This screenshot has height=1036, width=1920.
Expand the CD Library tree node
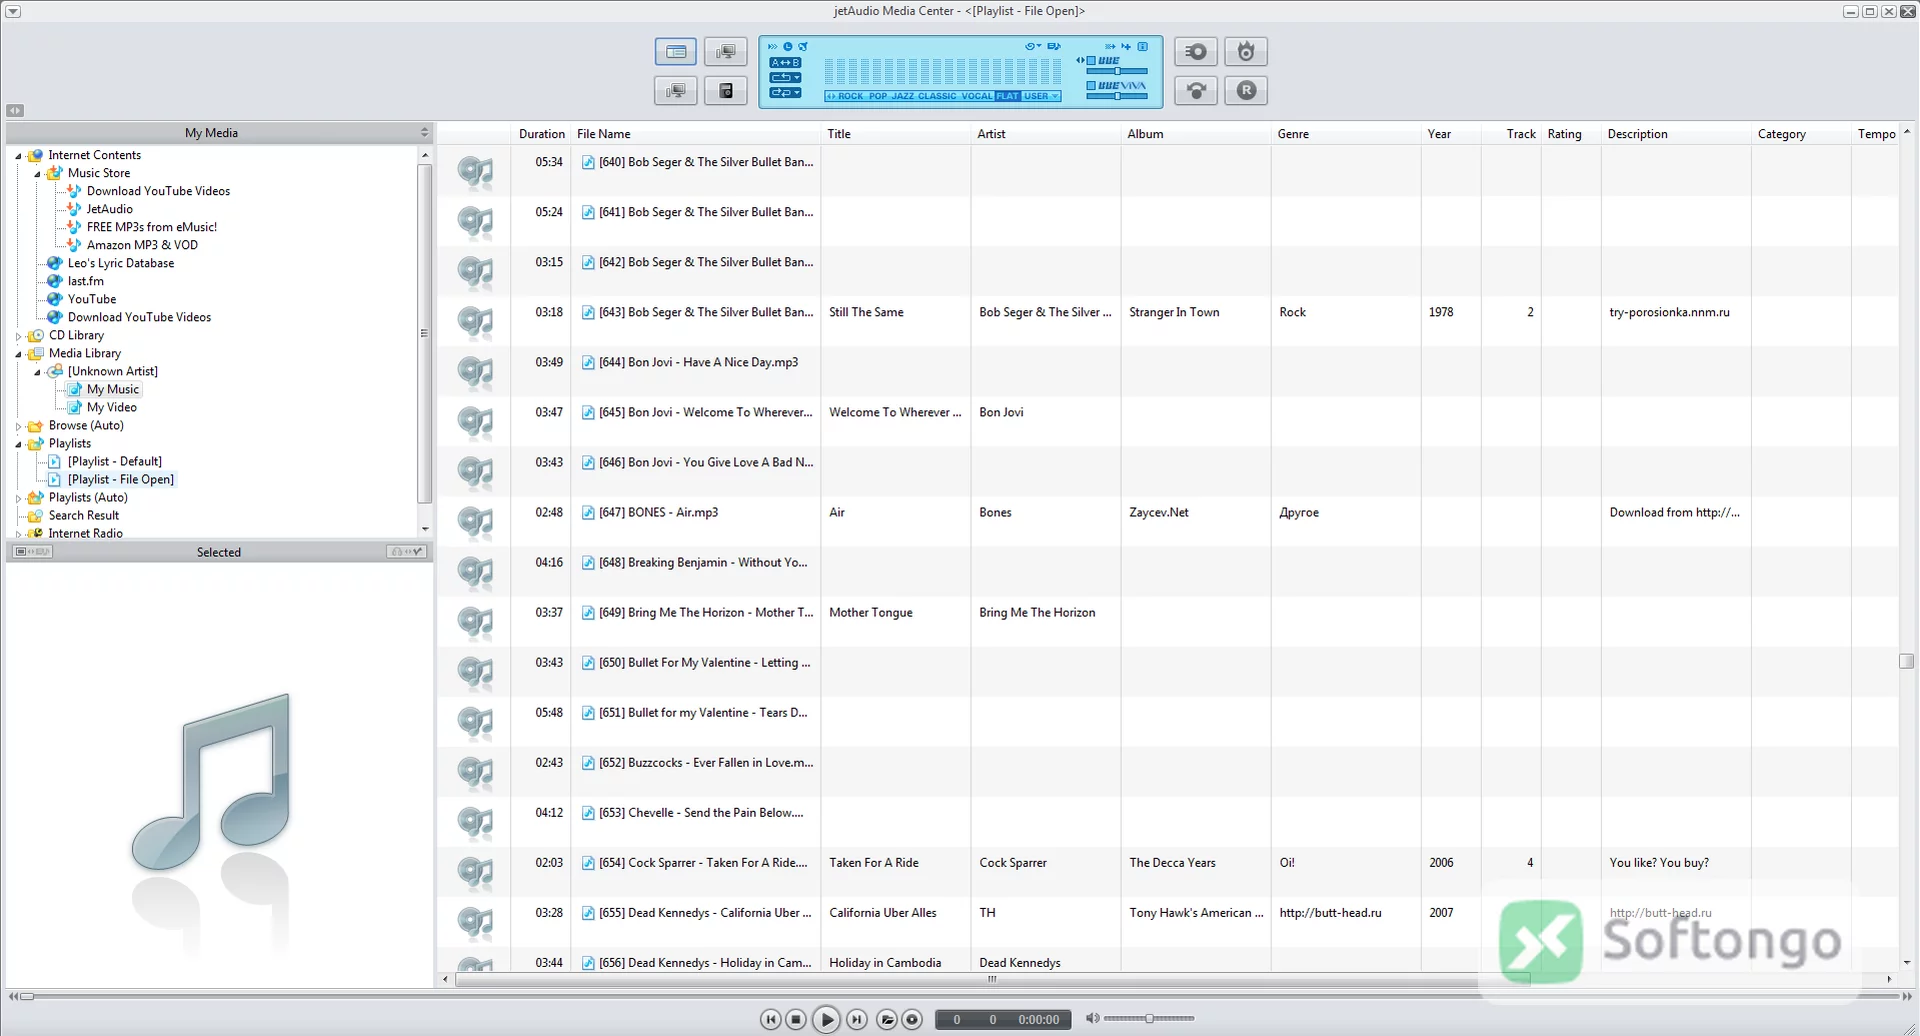(18, 336)
